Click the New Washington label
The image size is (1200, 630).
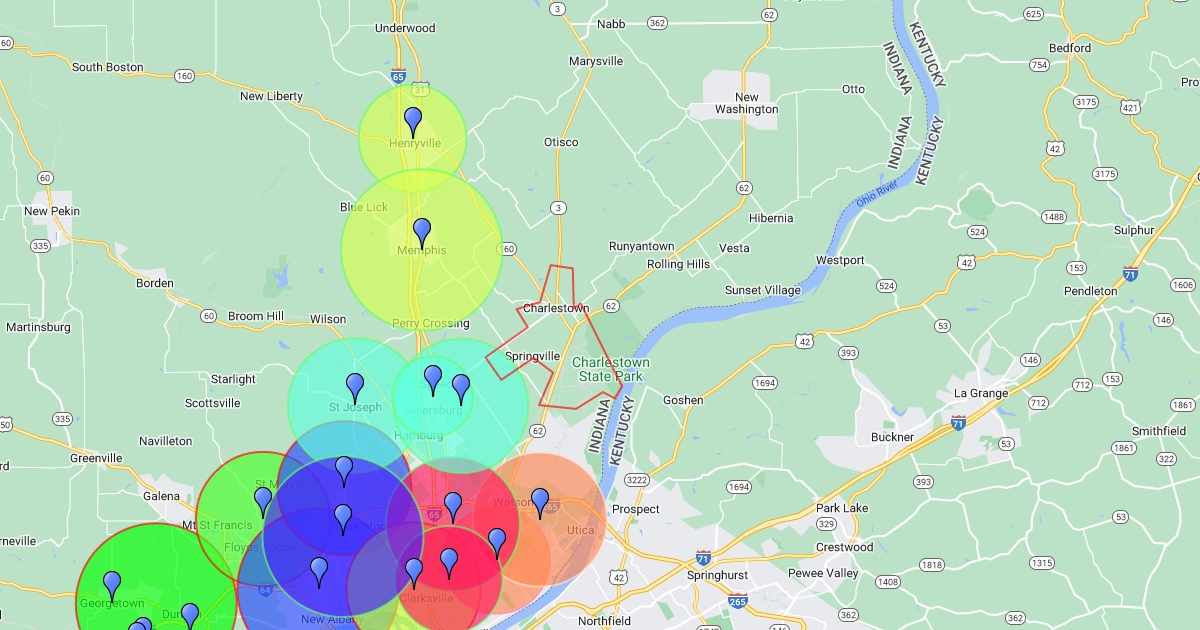[x=746, y=103]
